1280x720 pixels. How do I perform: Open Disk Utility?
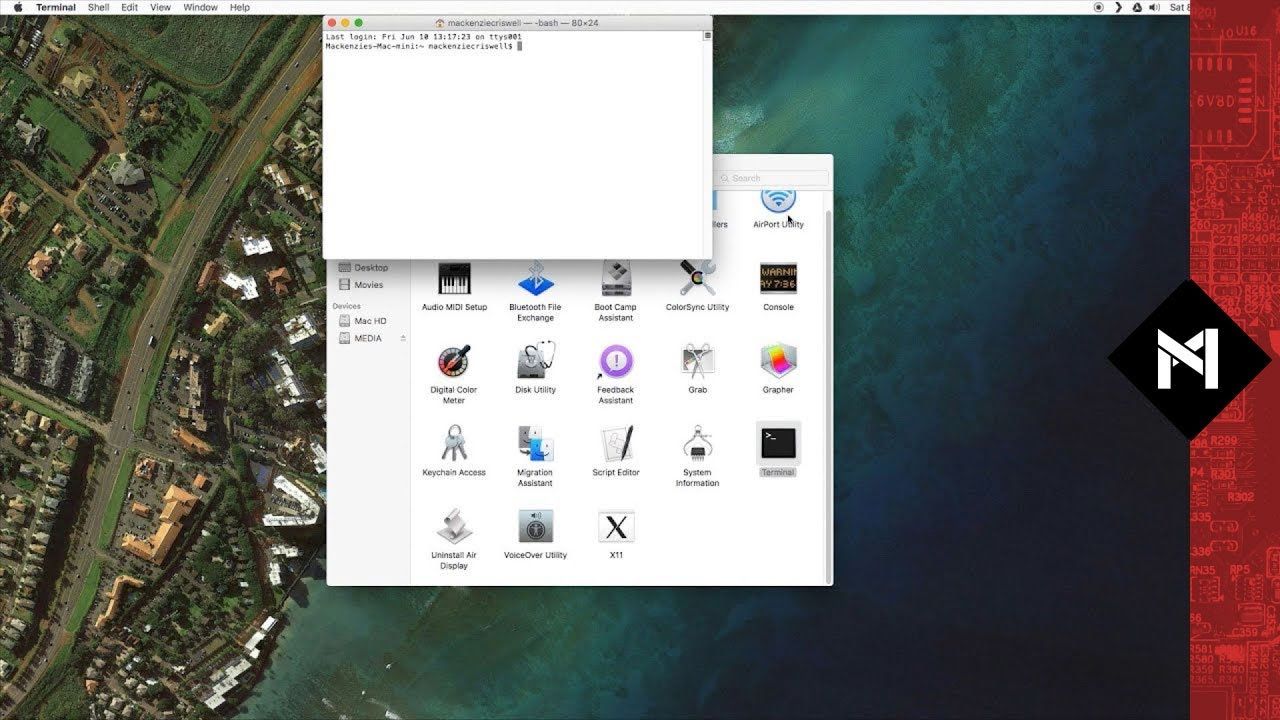tap(535, 362)
